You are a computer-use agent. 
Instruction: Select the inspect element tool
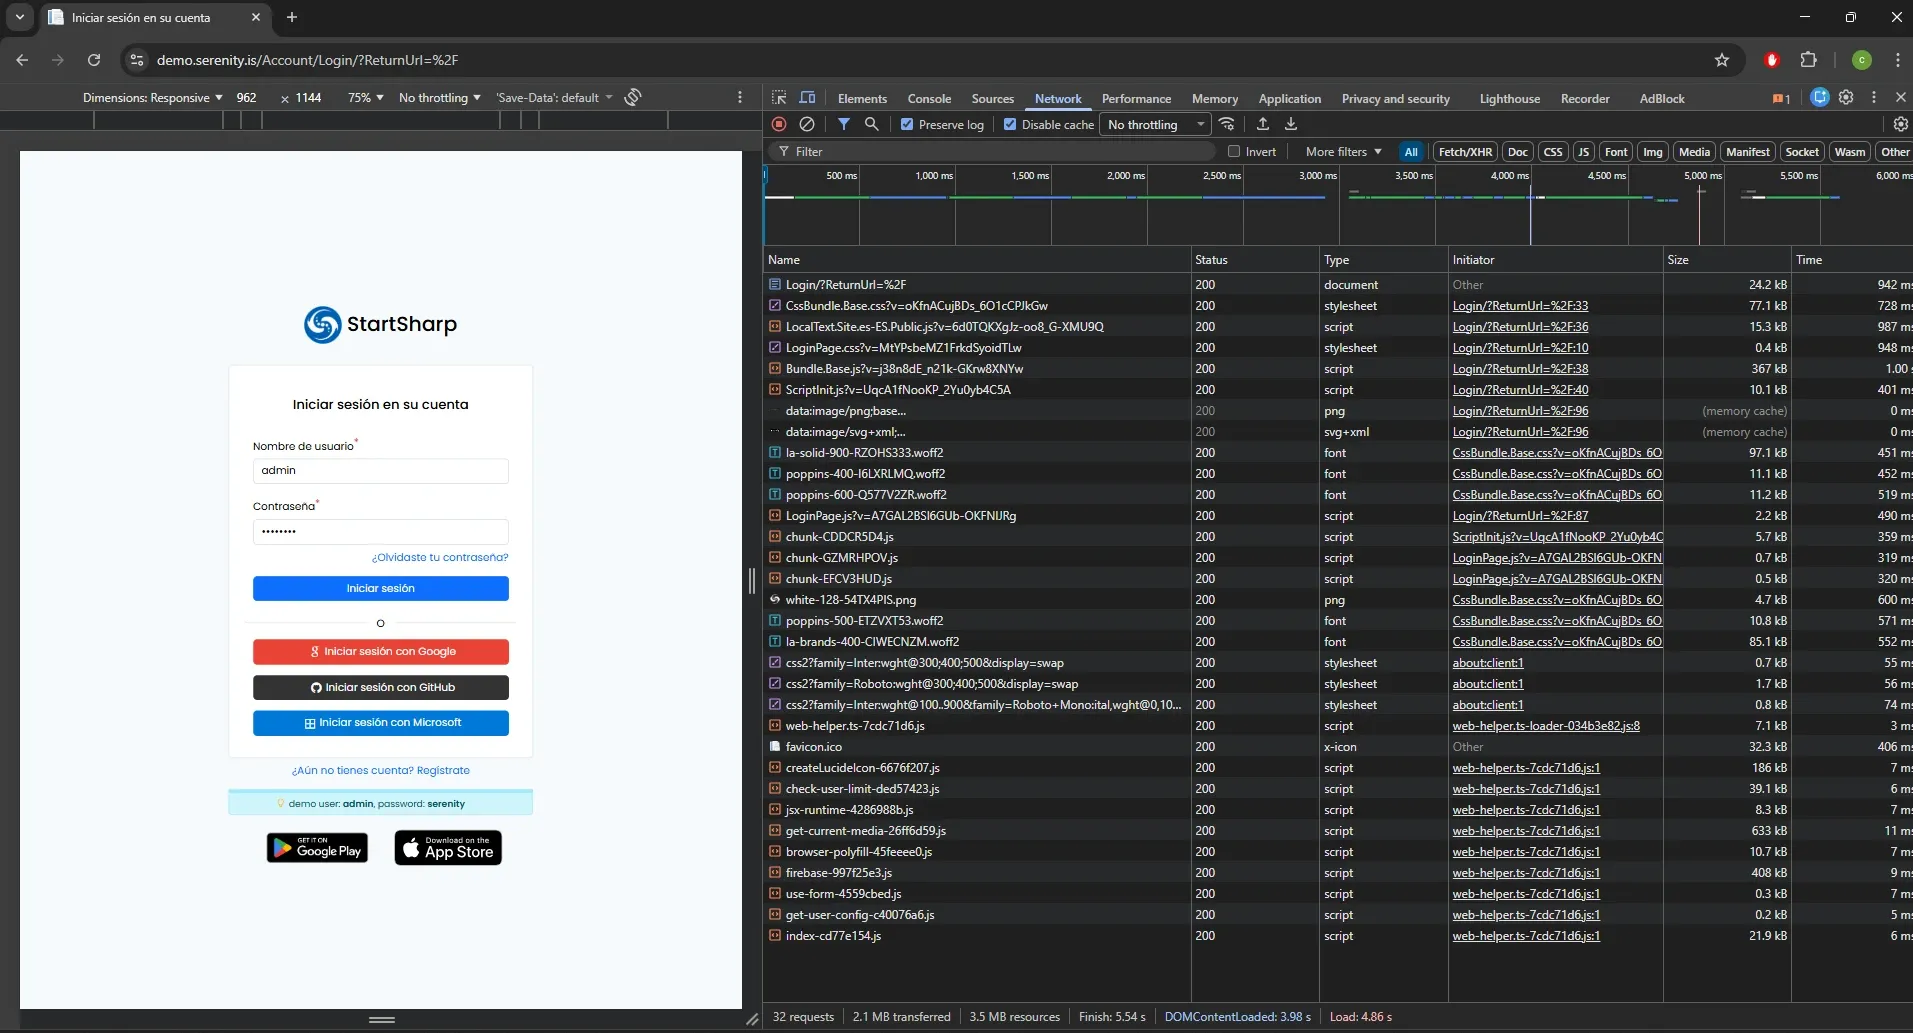780,97
